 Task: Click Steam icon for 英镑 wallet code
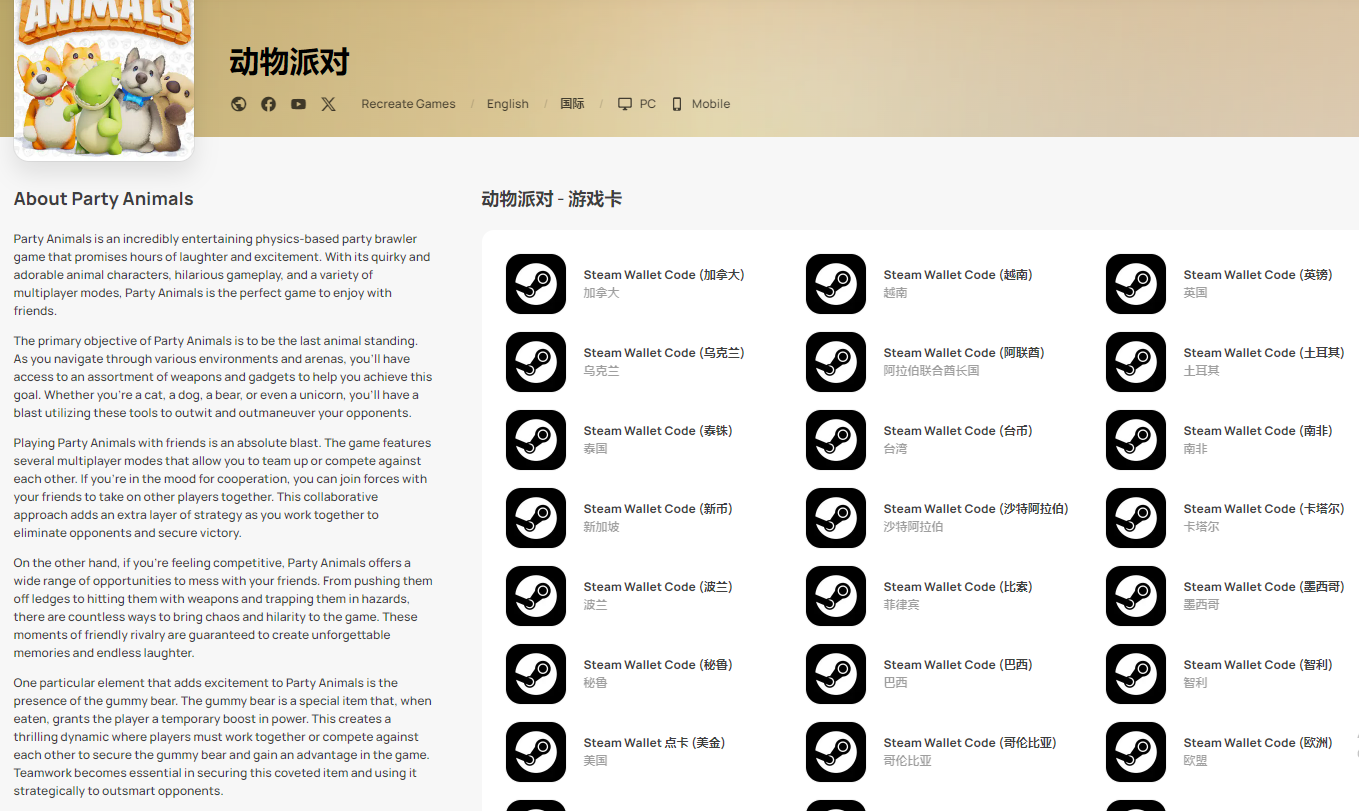1136,284
